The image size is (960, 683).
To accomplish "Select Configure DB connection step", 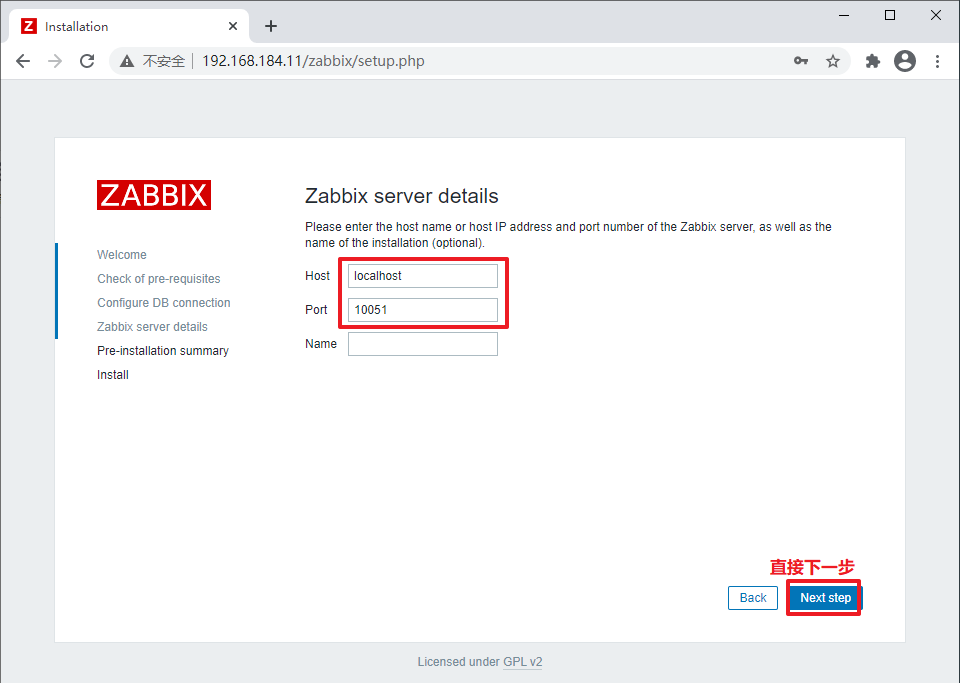I will click(x=163, y=303).
